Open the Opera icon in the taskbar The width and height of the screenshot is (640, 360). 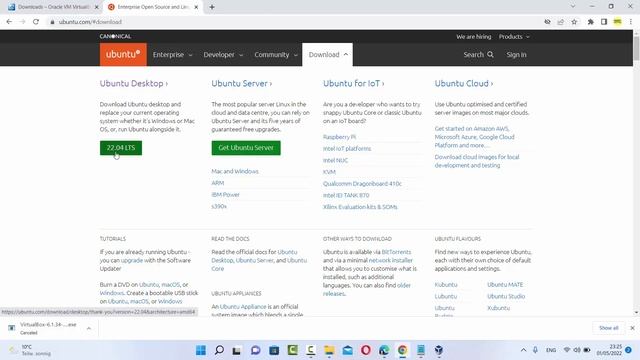[x=366, y=350]
